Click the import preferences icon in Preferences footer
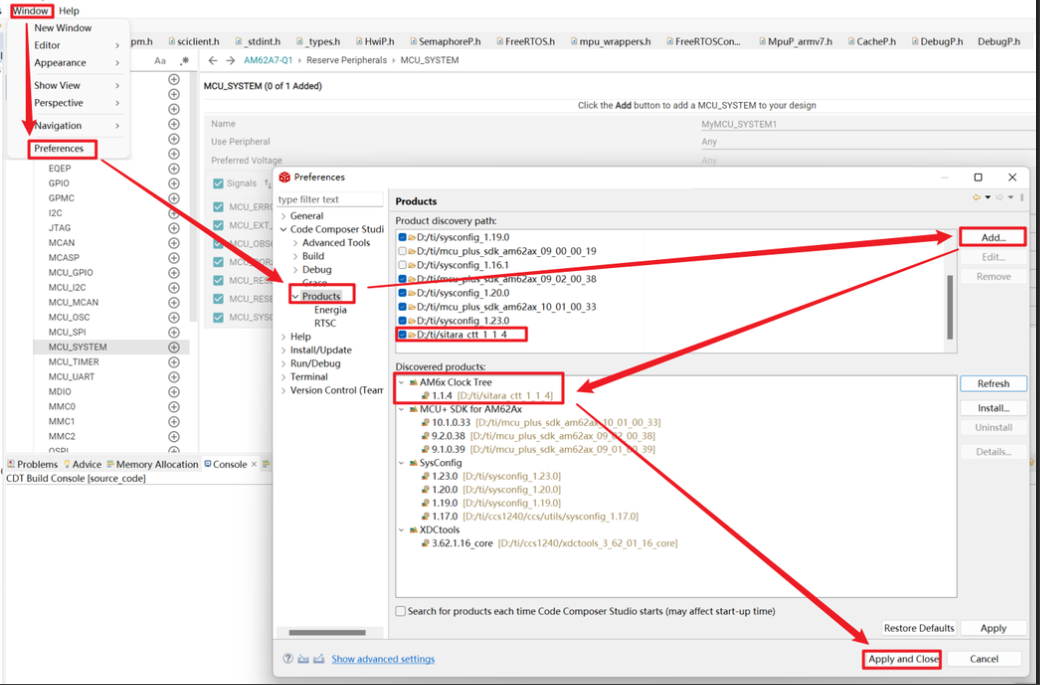Viewport: 1040px width, 685px height. [x=303, y=658]
